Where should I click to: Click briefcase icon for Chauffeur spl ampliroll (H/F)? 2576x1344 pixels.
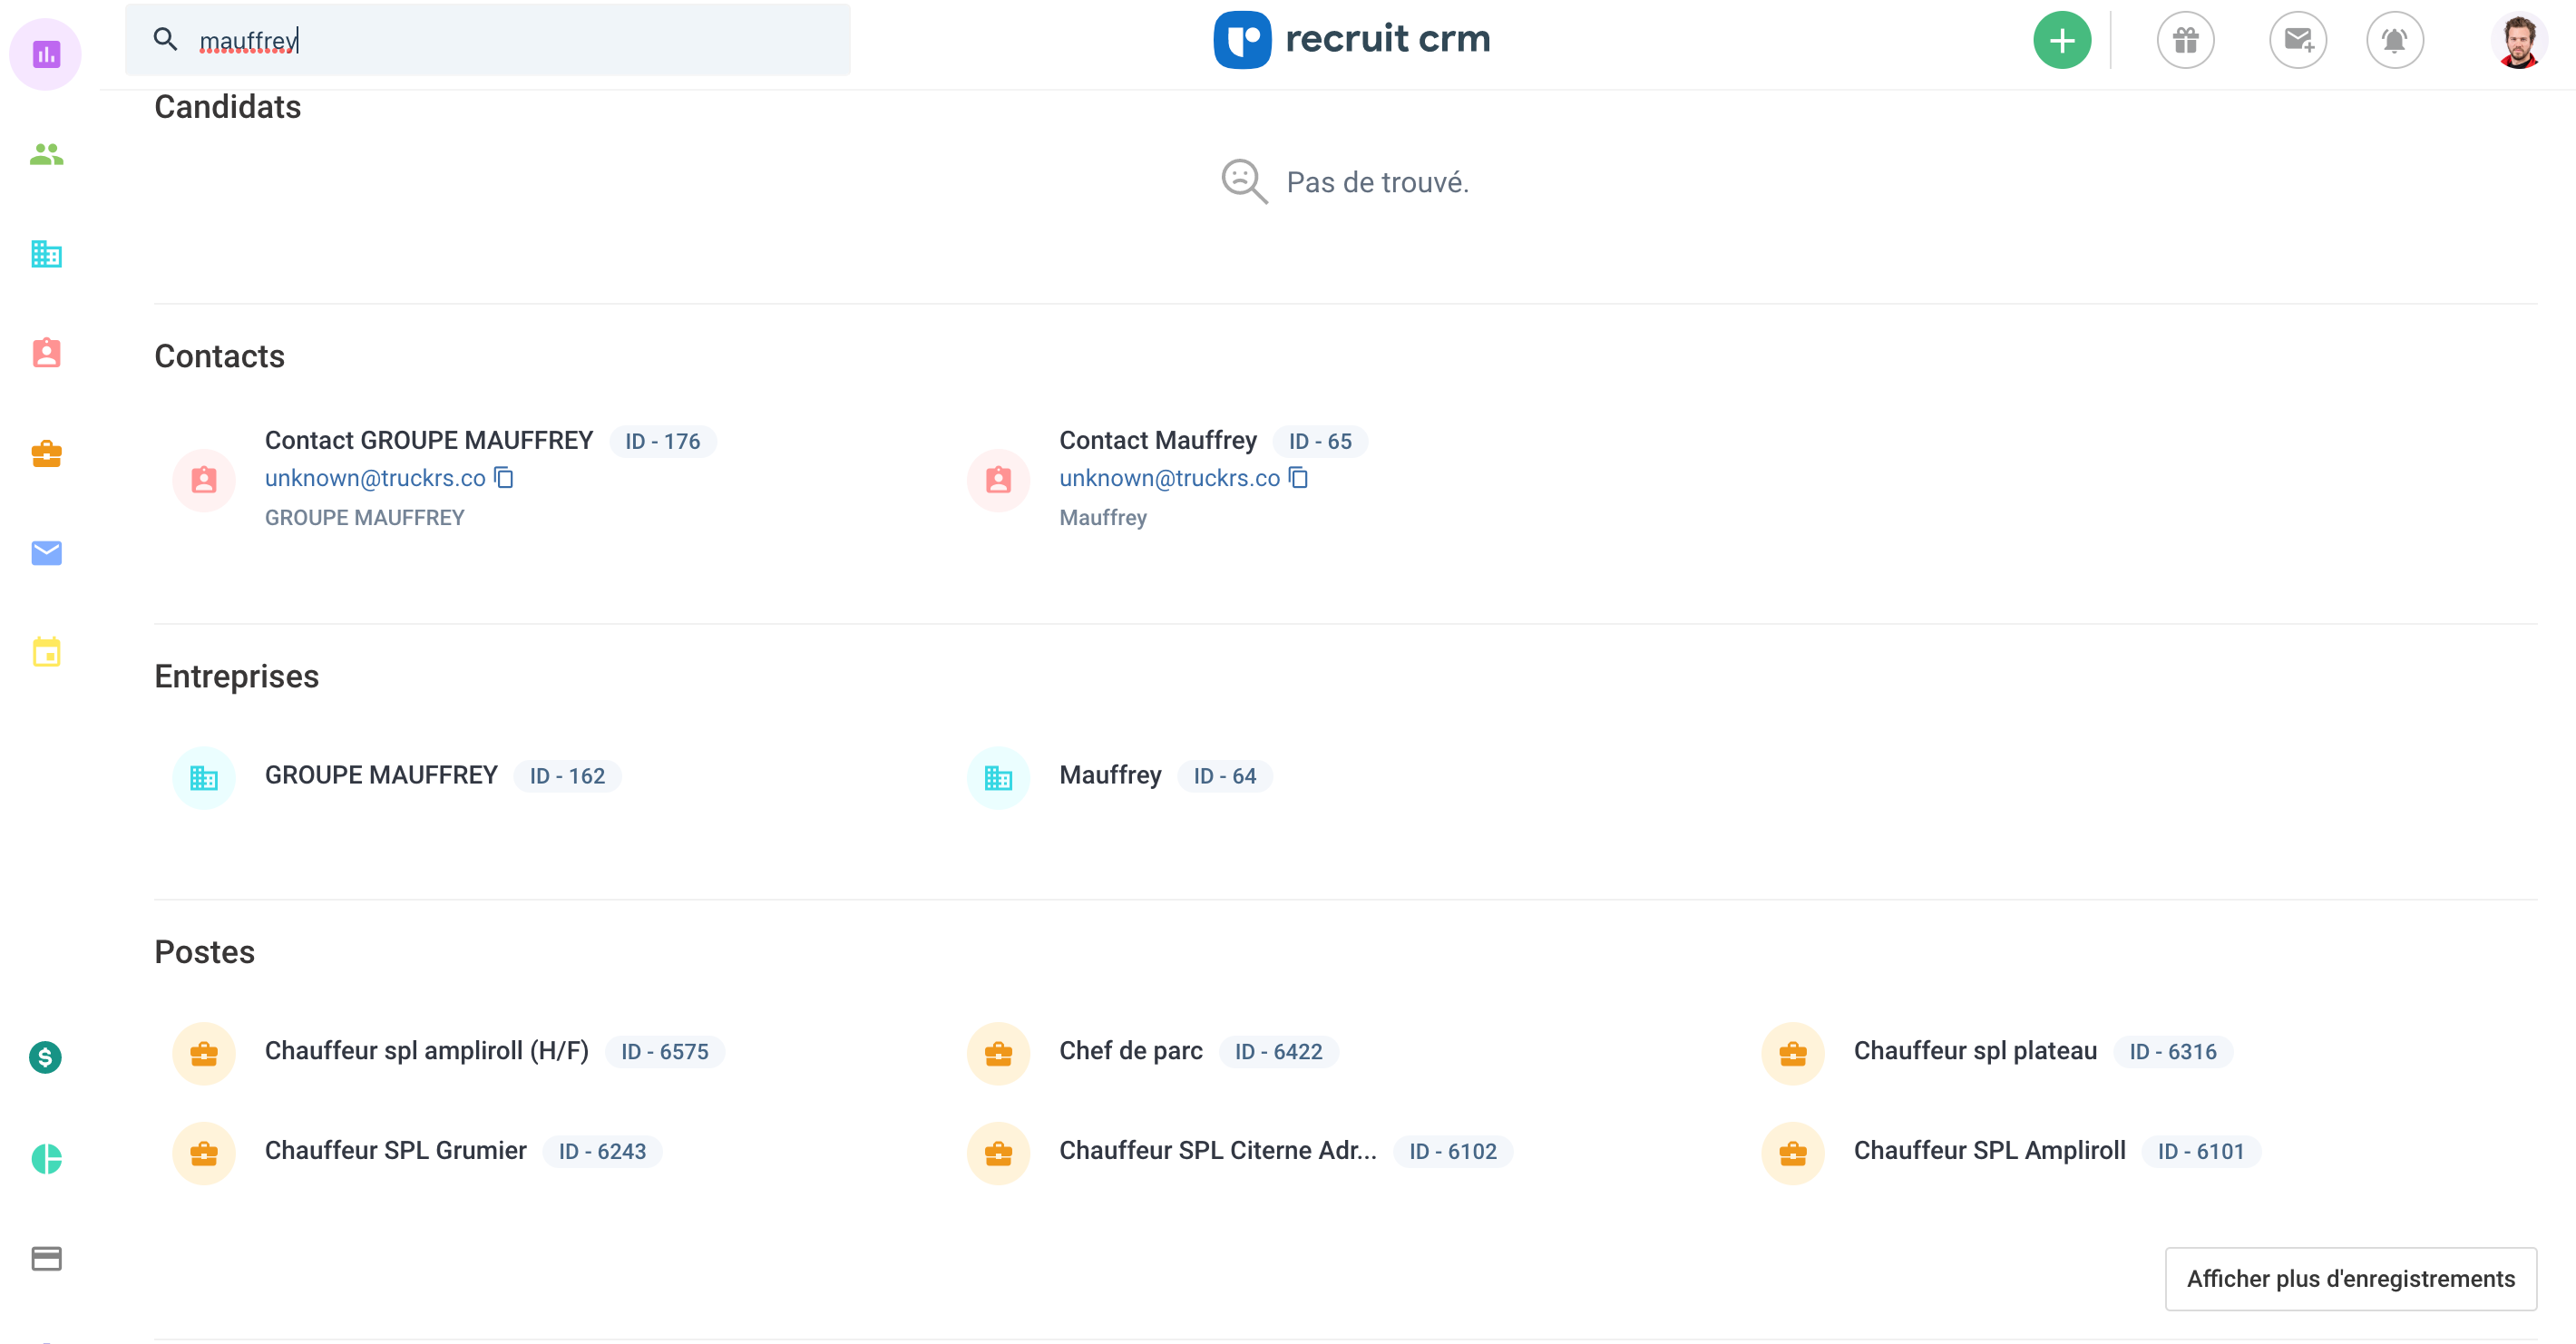click(204, 1053)
